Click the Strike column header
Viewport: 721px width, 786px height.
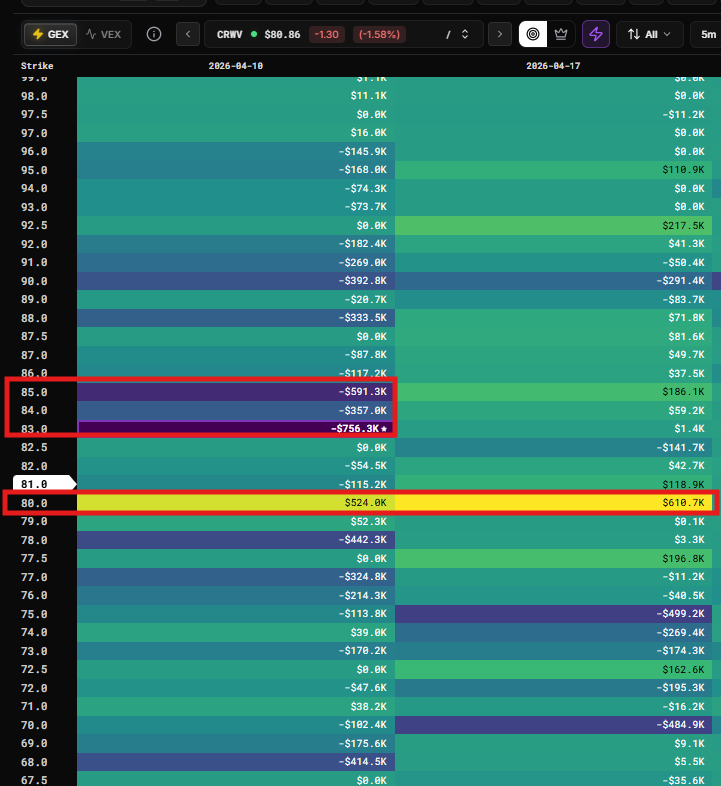37,66
